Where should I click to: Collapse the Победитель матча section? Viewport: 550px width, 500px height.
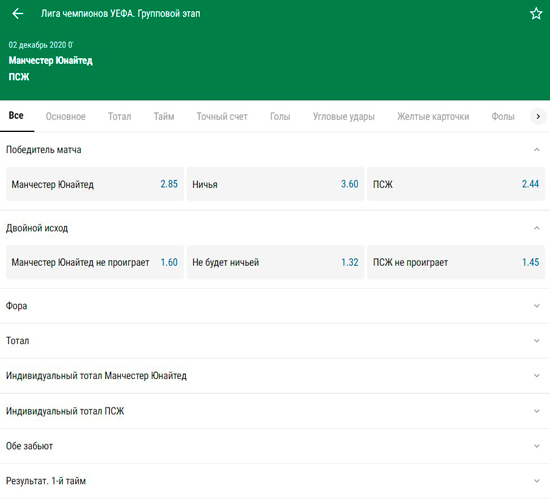click(536, 150)
